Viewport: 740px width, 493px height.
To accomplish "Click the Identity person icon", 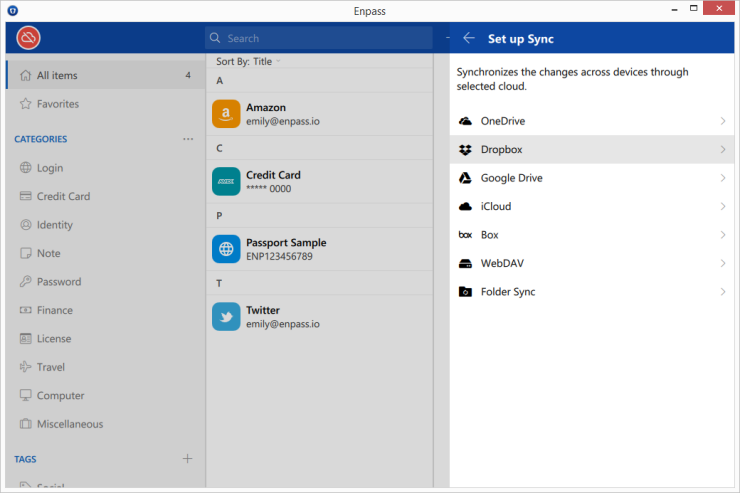I will (25, 225).
